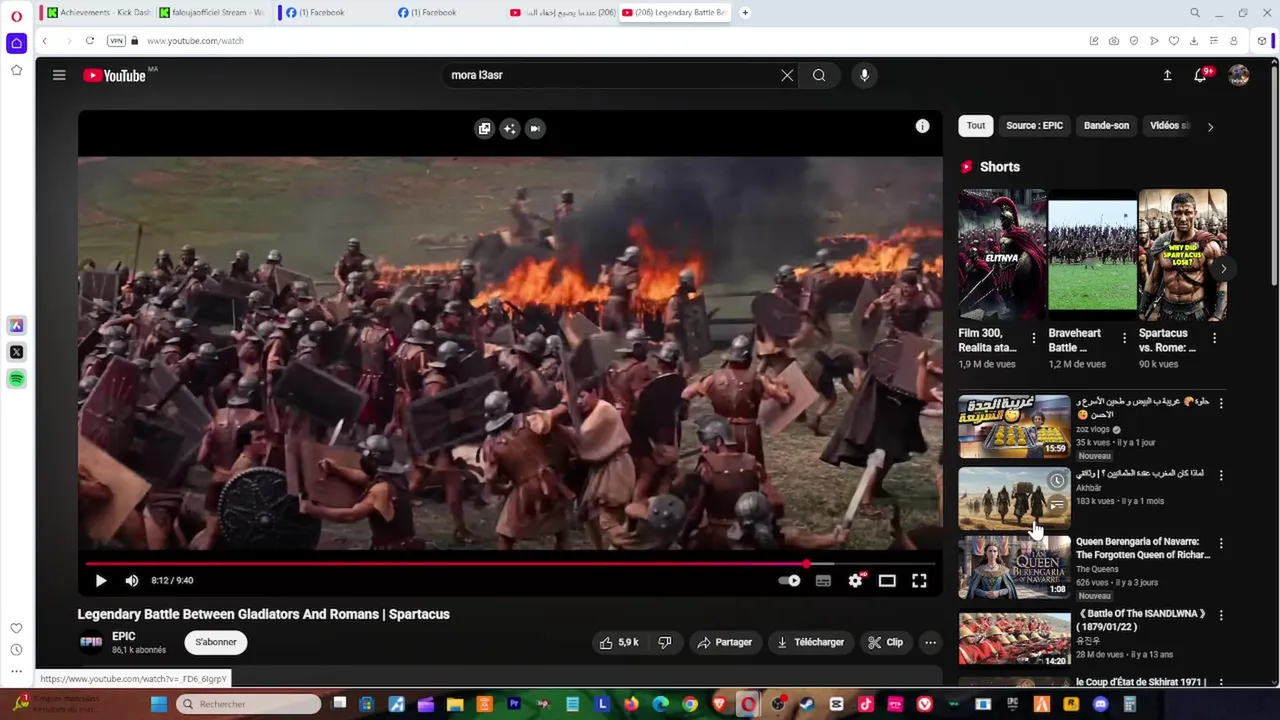
Task: Select the 'Tout' filter chip
Action: [x=976, y=126]
